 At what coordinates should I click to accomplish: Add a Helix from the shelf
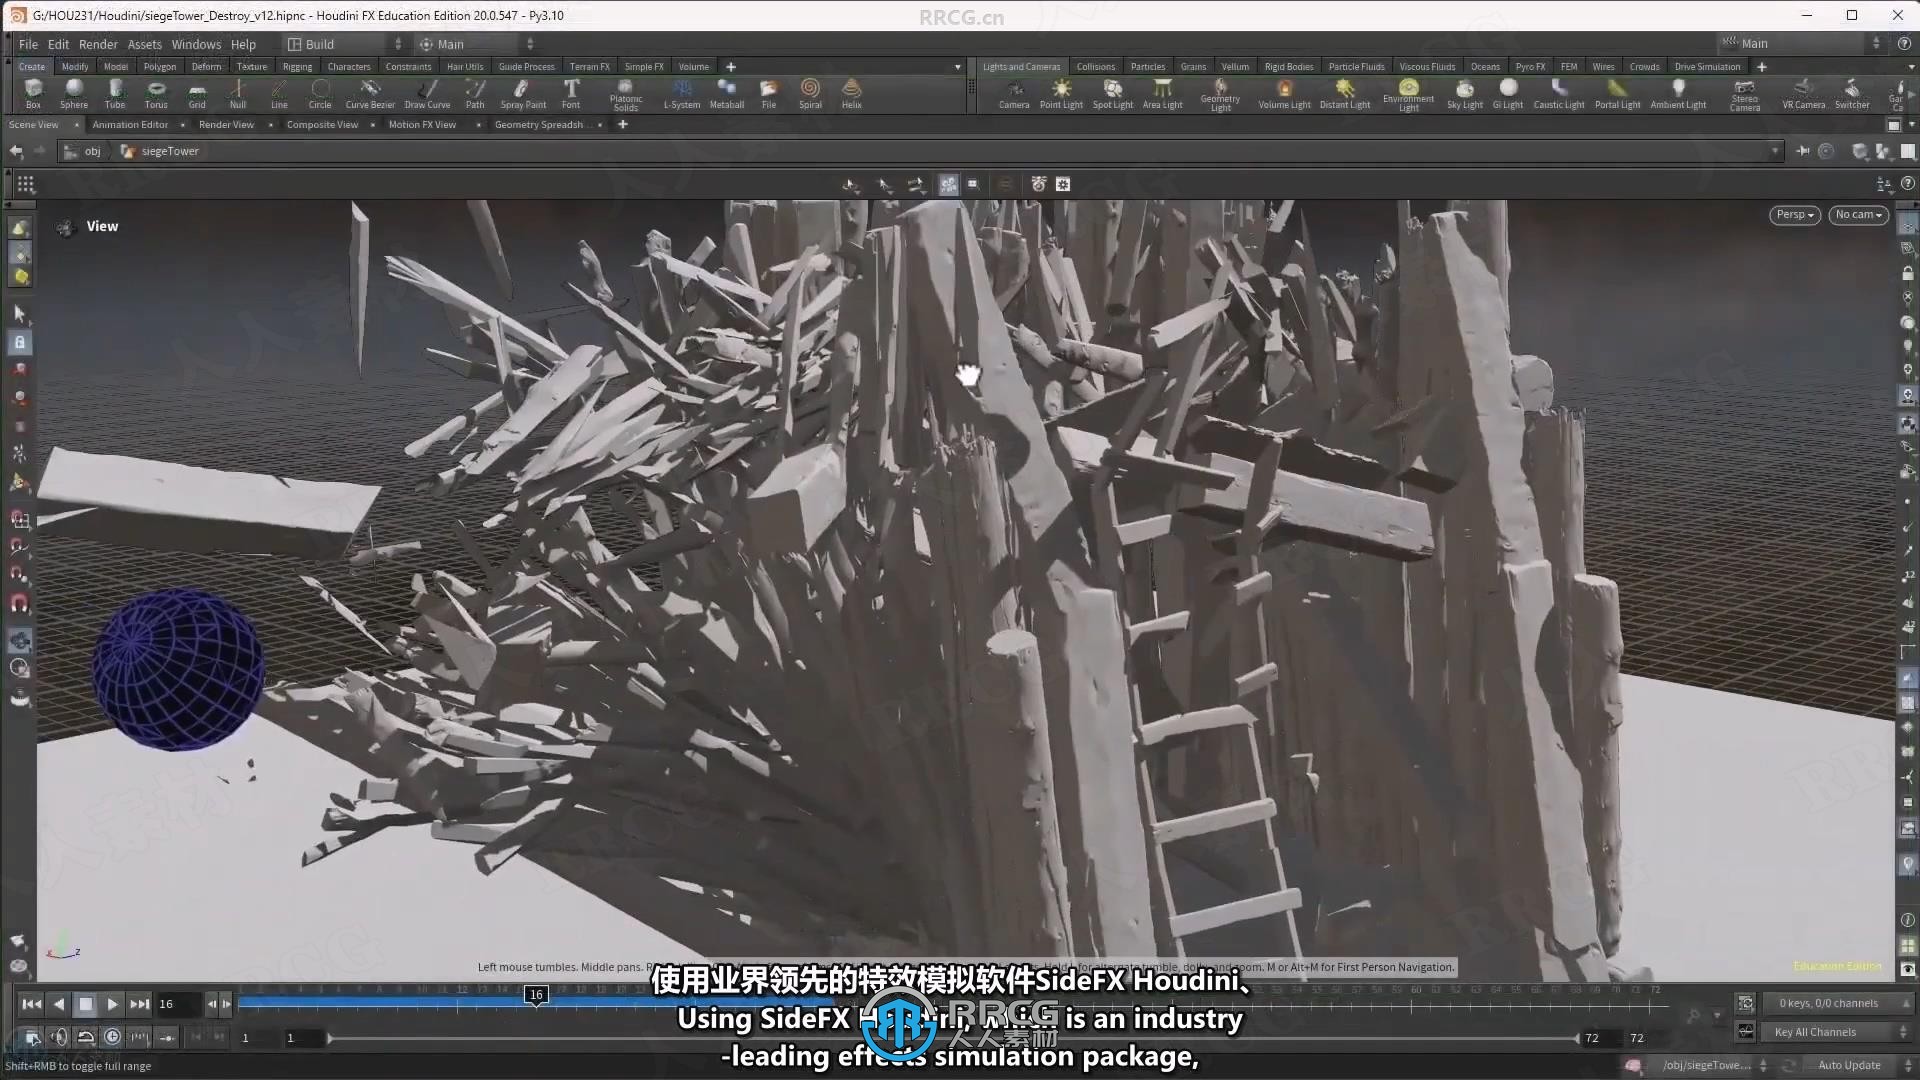(x=851, y=94)
